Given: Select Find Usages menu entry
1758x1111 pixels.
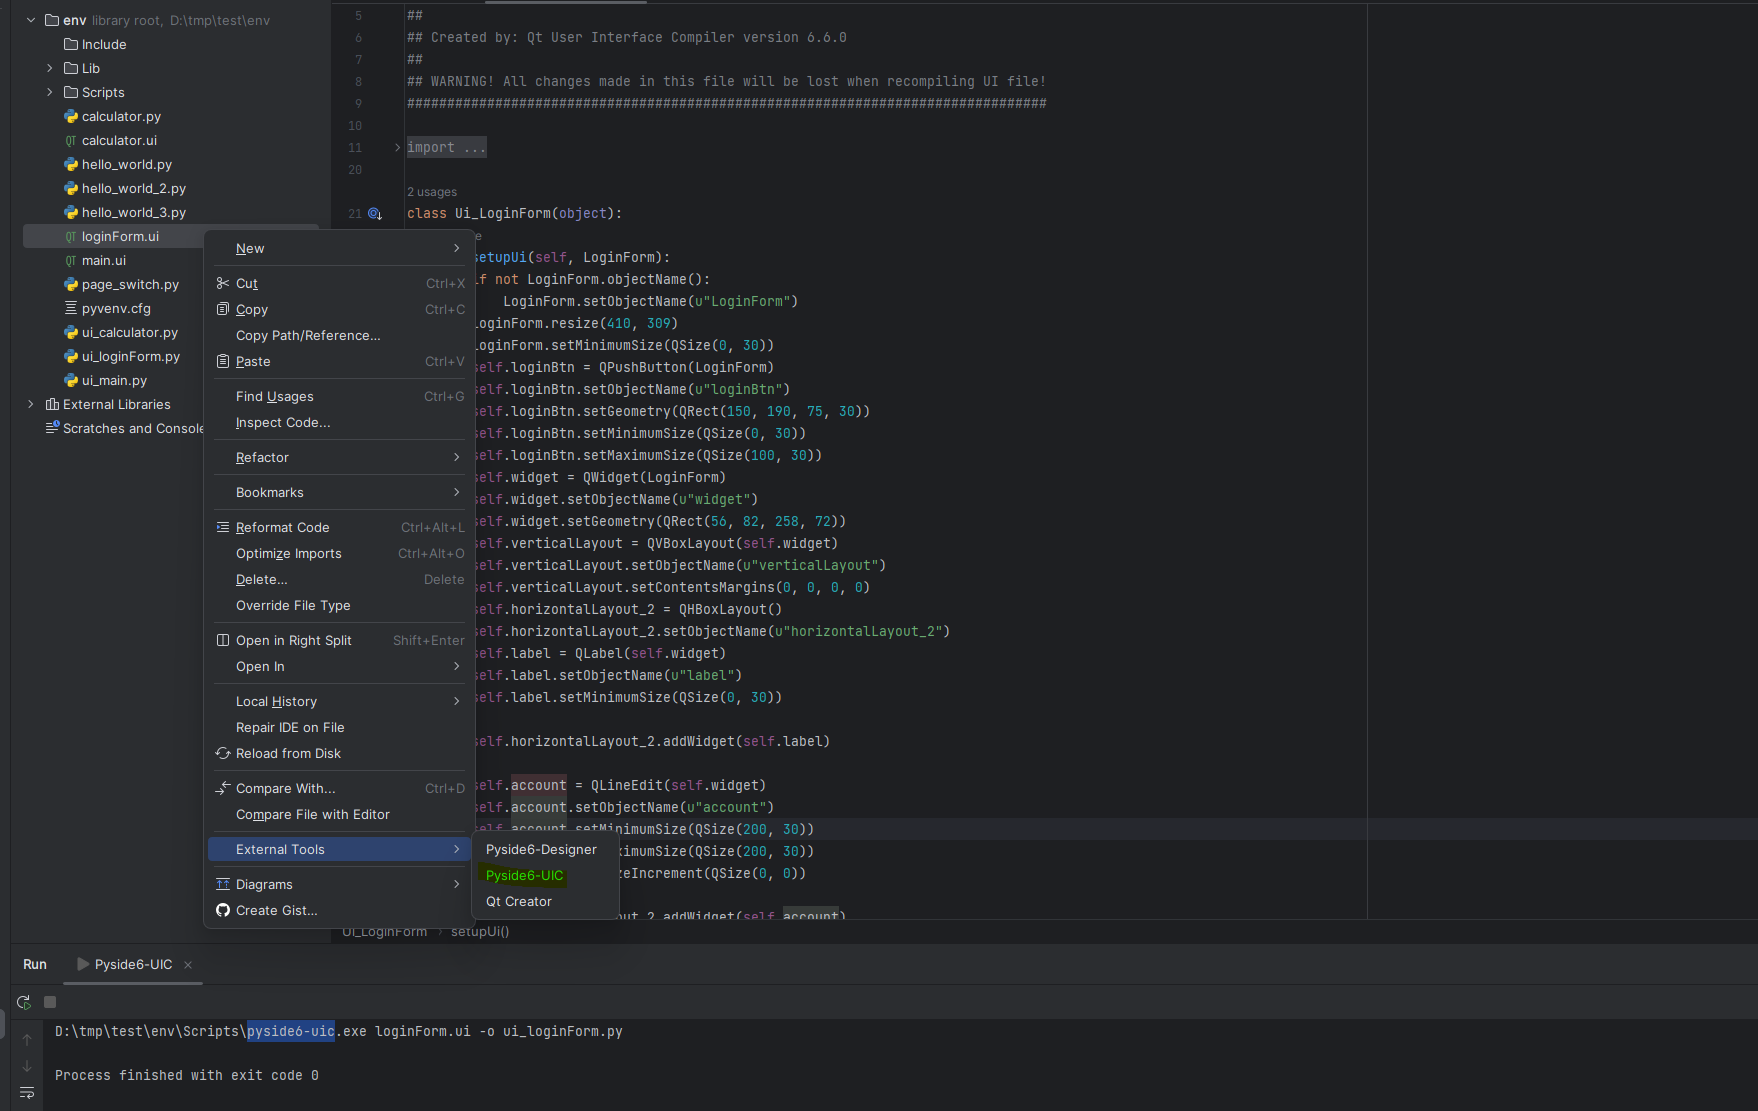Looking at the screenshot, I should pyautogui.click(x=340, y=396).
